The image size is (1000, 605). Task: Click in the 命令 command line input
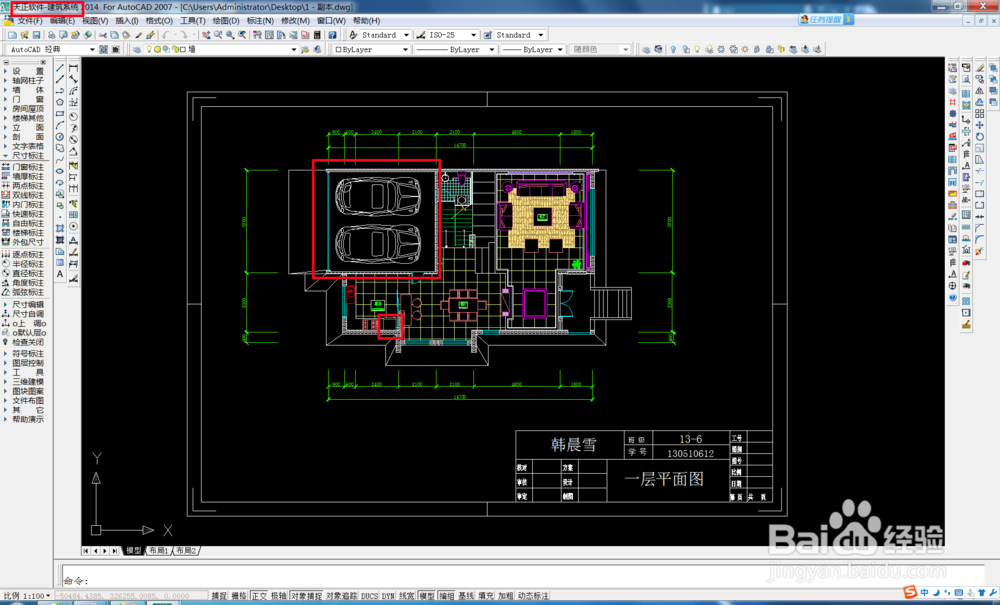[x=500, y=580]
